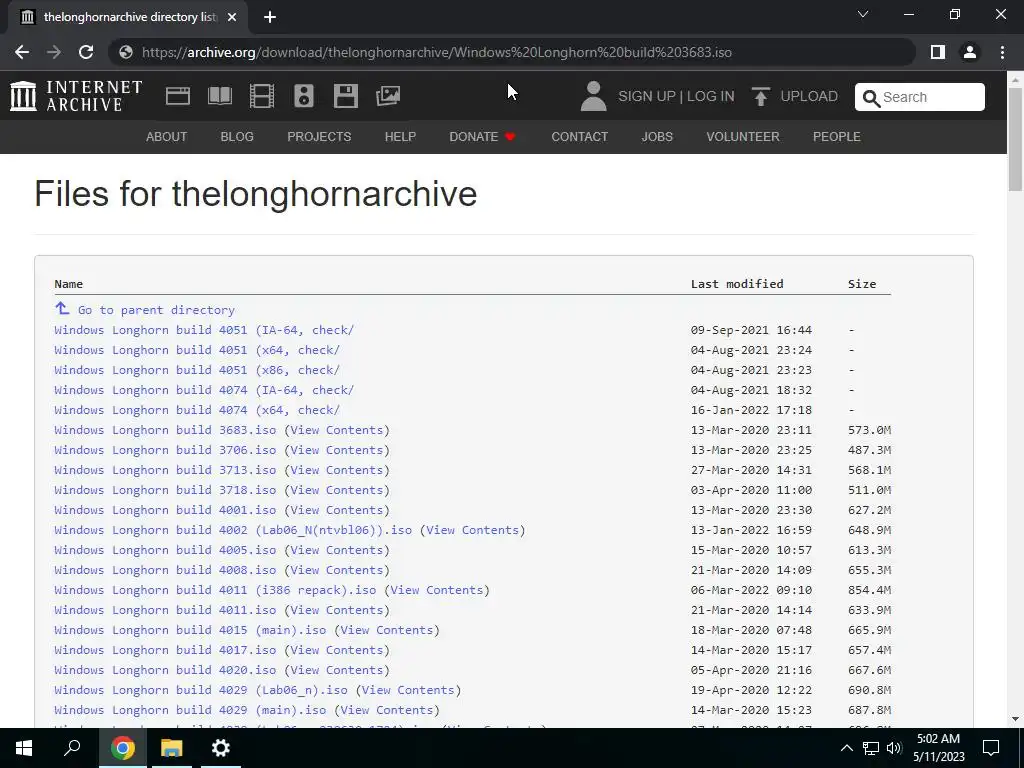Open the DONATE menu item
Image resolution: width=1024 pixels, height=768 pixels.
483,136
